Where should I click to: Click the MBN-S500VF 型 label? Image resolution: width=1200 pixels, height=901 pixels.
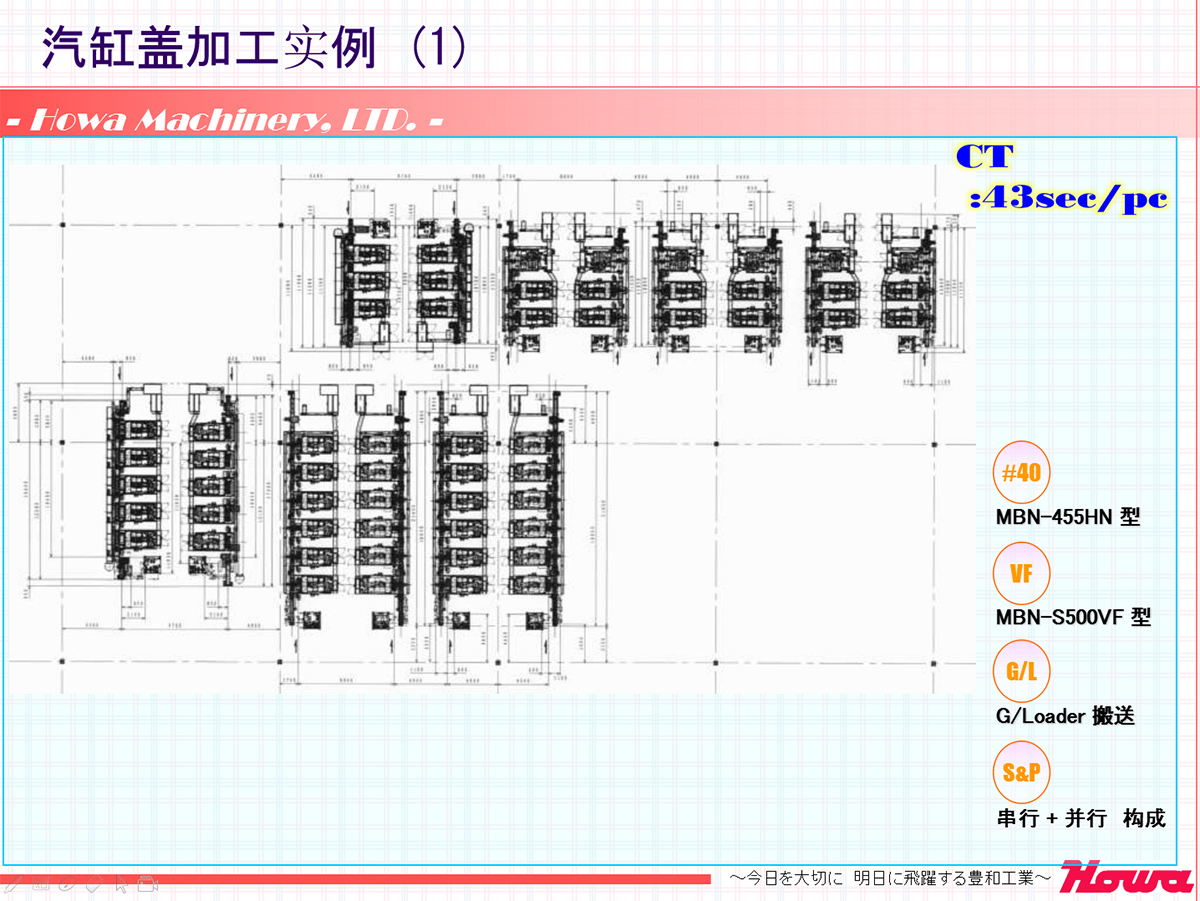click(1073, 617)
